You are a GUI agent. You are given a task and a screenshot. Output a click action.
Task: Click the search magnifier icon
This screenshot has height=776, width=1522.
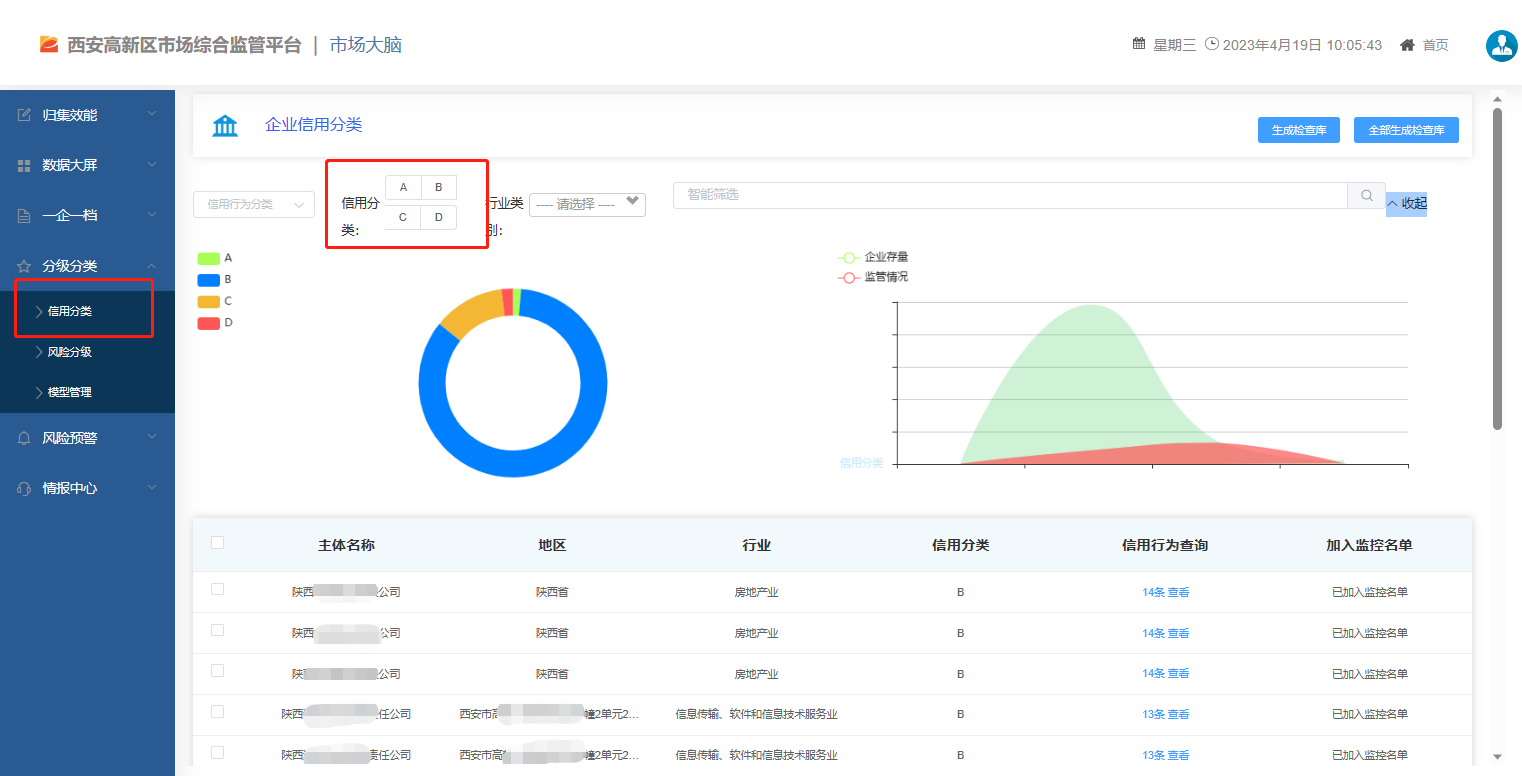pos(1367,195)
